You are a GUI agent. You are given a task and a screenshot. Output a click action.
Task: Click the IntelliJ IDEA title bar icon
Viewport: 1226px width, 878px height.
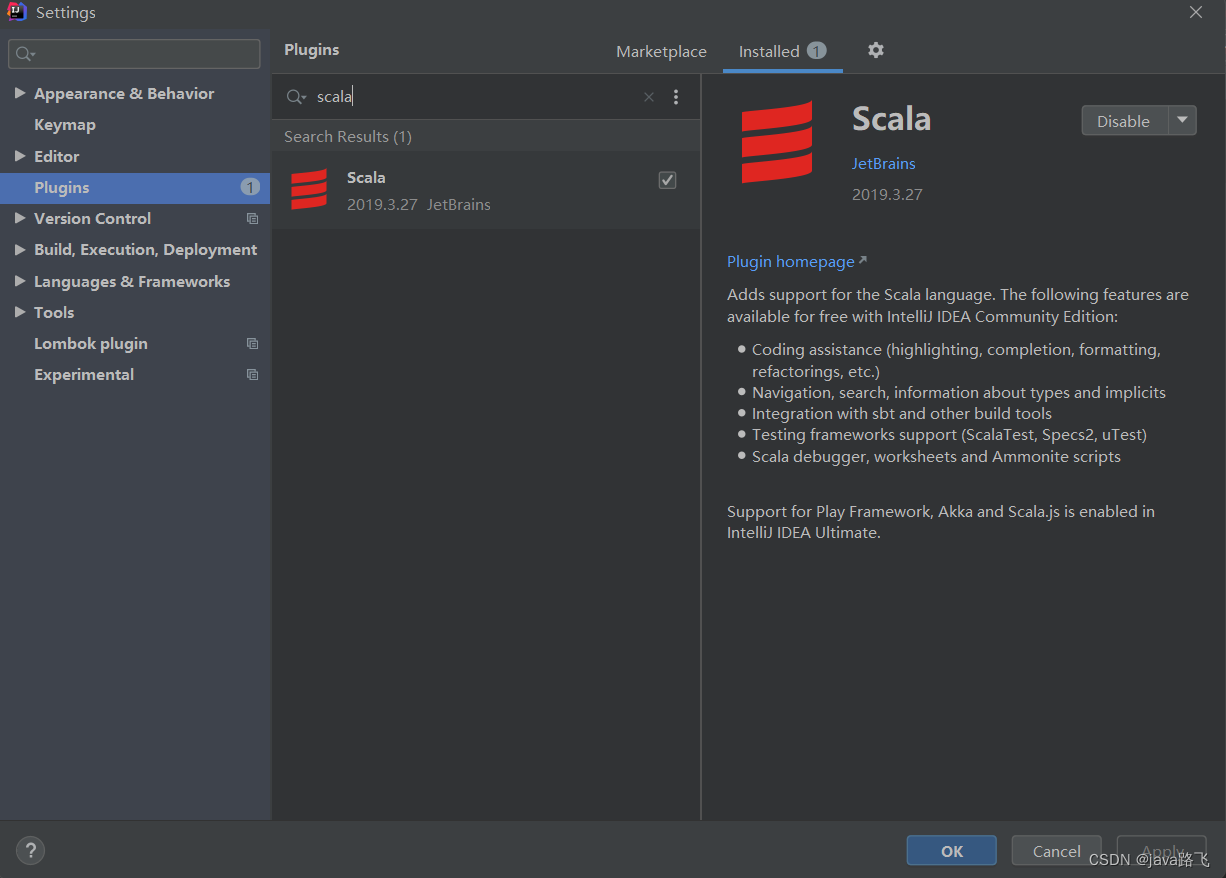pos(16,12)
